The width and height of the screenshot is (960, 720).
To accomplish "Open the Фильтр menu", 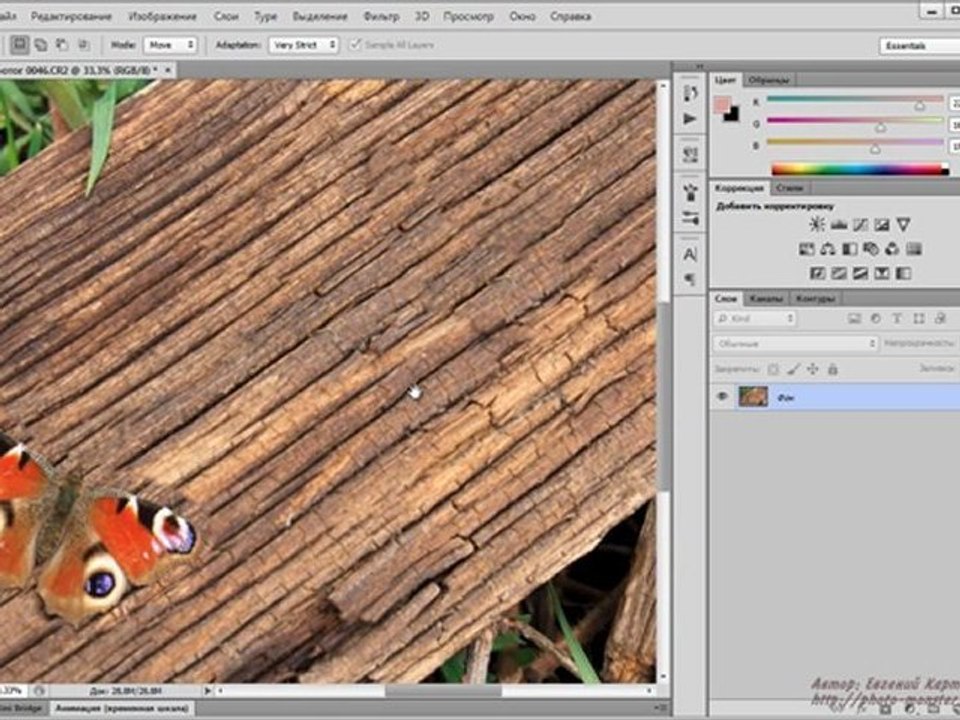I will pyautogui.click(x=381, y=17).
